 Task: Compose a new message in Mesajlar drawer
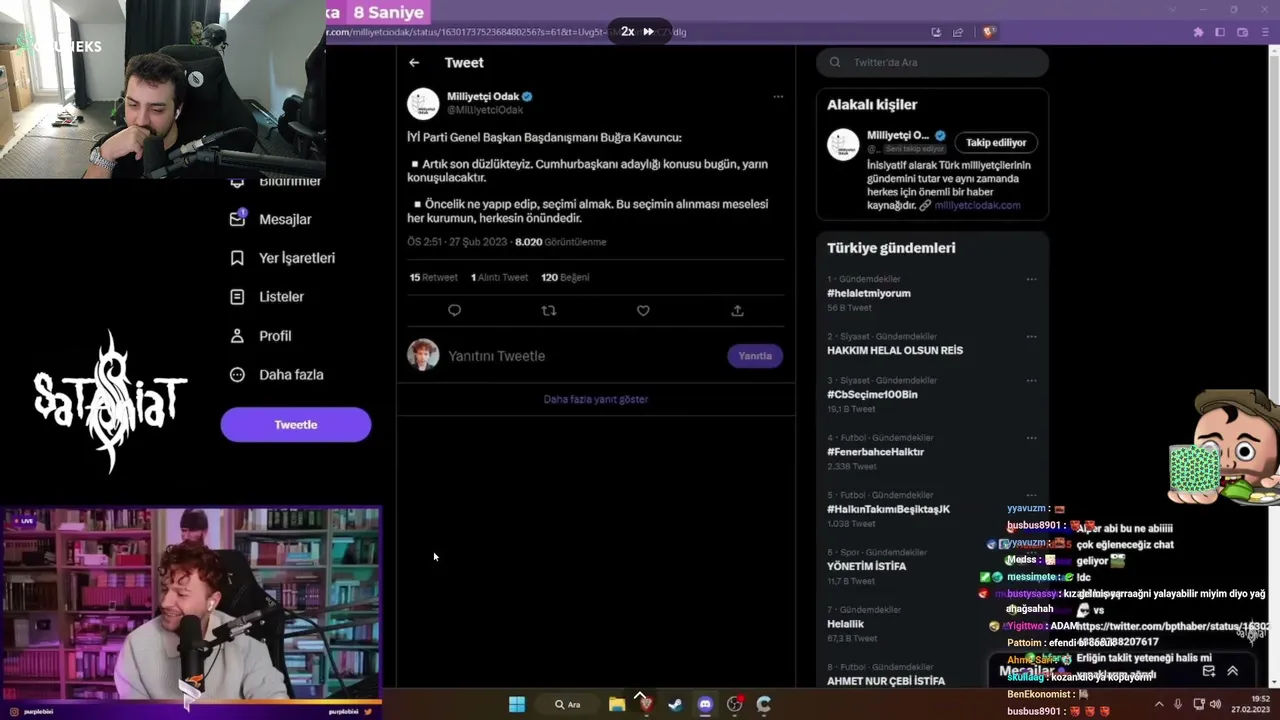coord(1208,671)
